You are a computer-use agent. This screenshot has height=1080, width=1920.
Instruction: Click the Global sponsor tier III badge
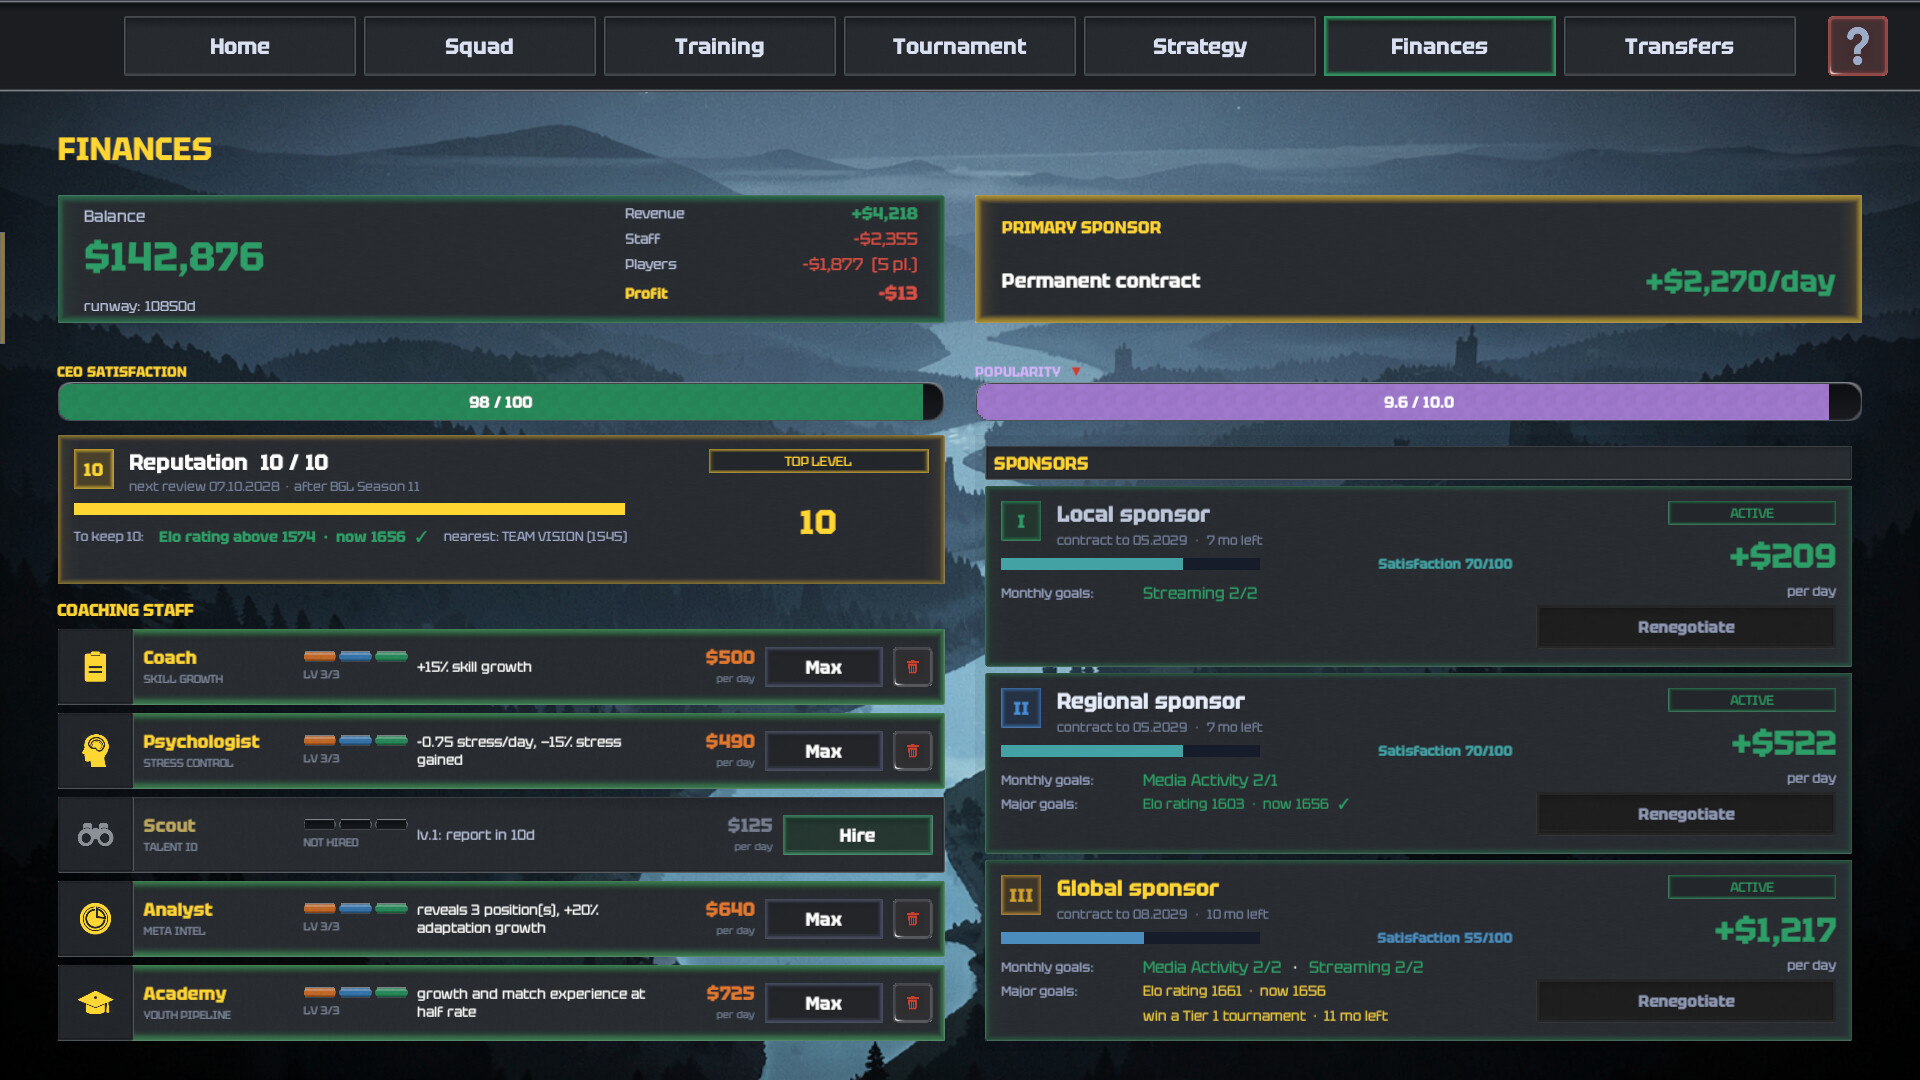coord(1021,895)
